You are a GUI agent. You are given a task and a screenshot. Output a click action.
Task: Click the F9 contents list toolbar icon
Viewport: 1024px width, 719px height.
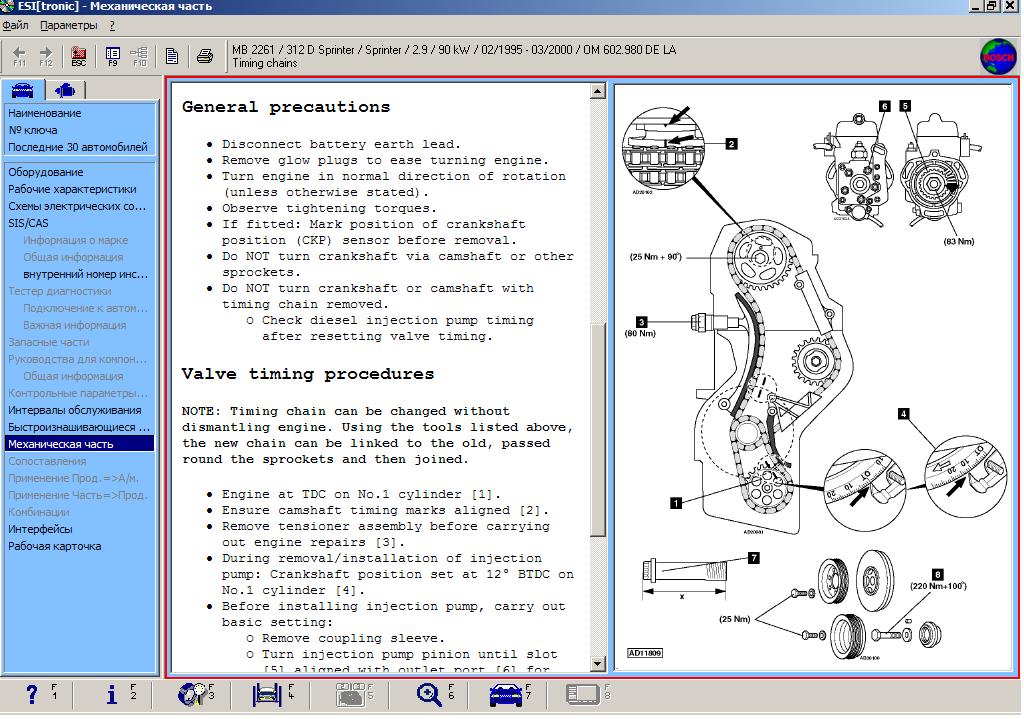click(x=112, y=56)
